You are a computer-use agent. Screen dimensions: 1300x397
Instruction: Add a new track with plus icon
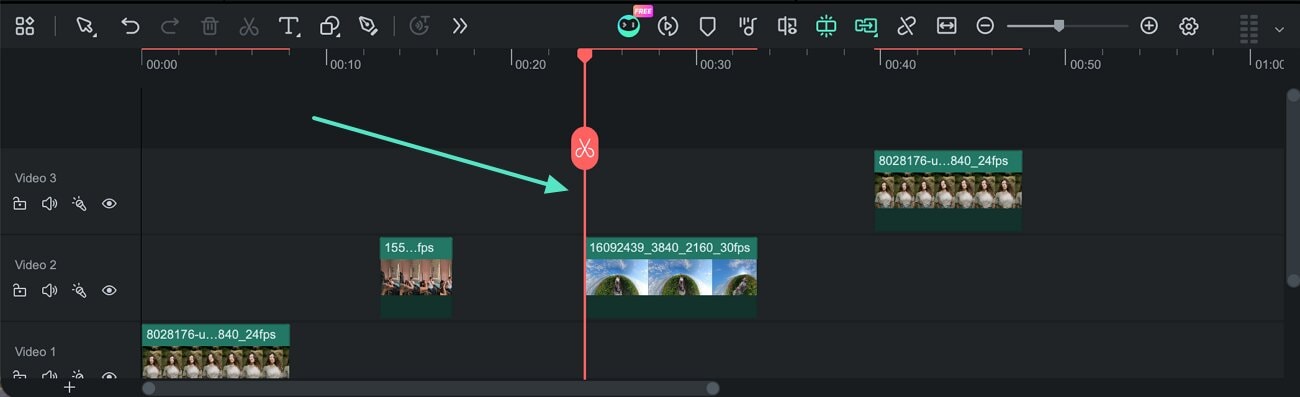point(69,387)
